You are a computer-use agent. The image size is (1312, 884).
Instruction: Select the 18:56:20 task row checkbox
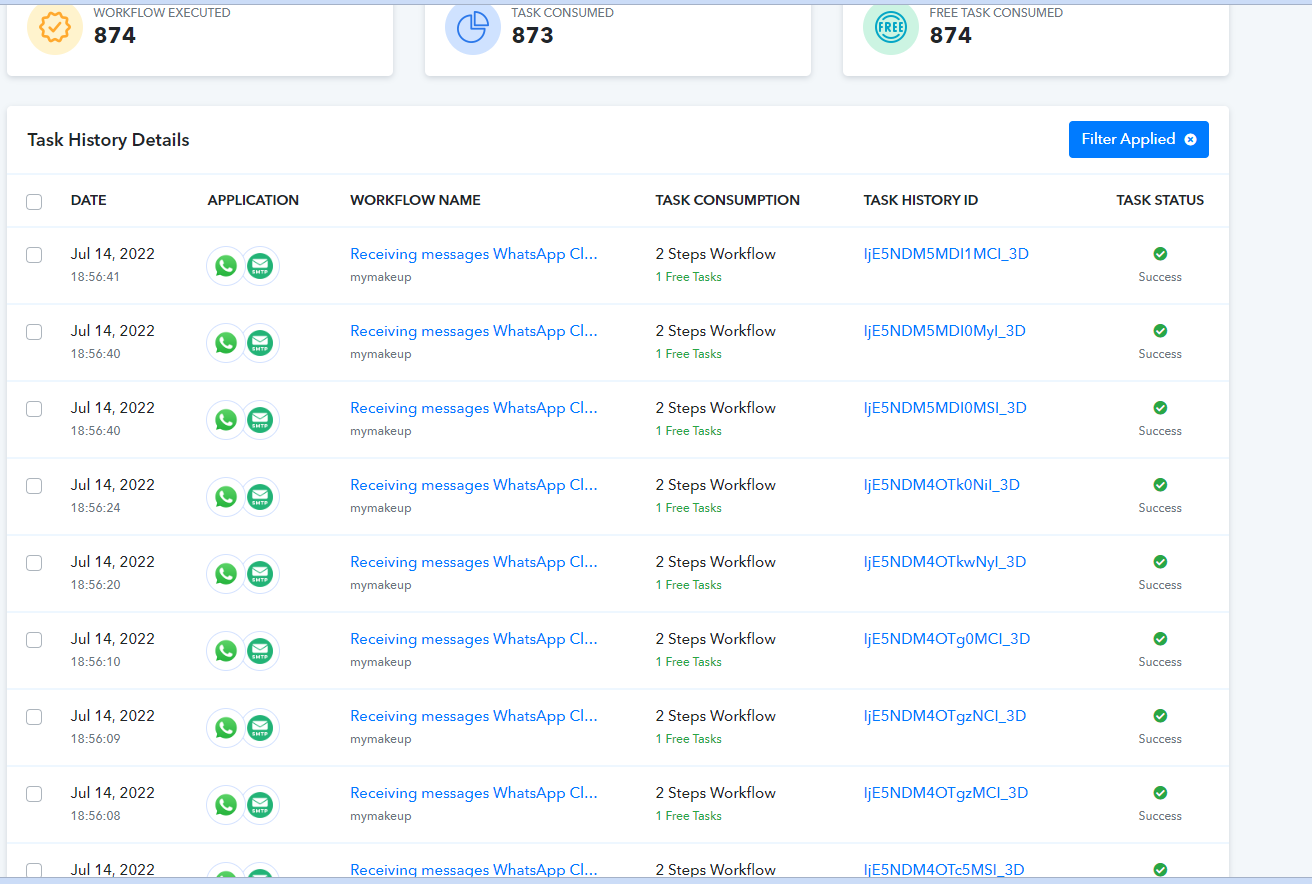point(34,563)
